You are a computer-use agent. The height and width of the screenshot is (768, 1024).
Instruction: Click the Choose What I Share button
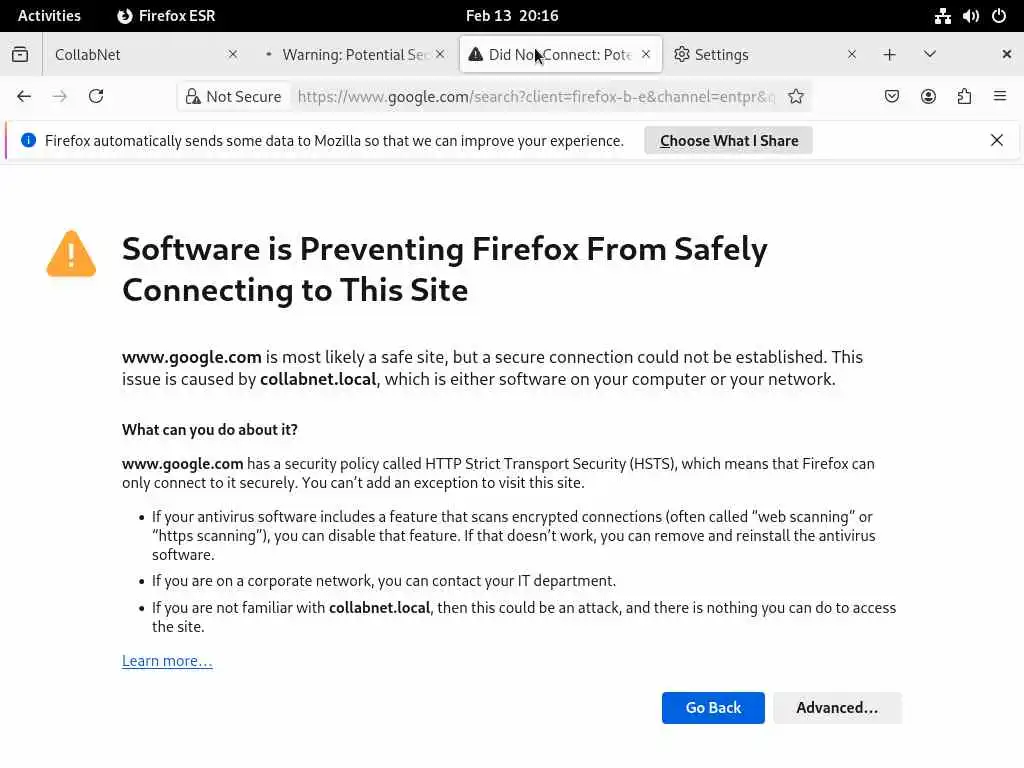tap(729, 141)
